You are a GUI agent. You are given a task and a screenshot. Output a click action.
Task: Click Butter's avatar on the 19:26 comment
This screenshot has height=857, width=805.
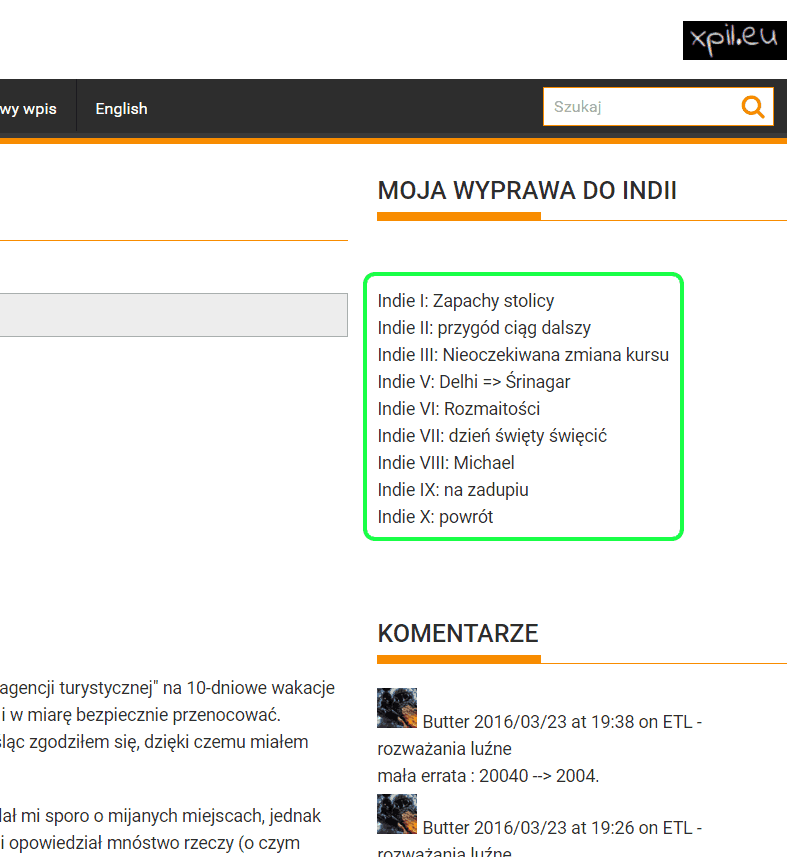point(396,814)
